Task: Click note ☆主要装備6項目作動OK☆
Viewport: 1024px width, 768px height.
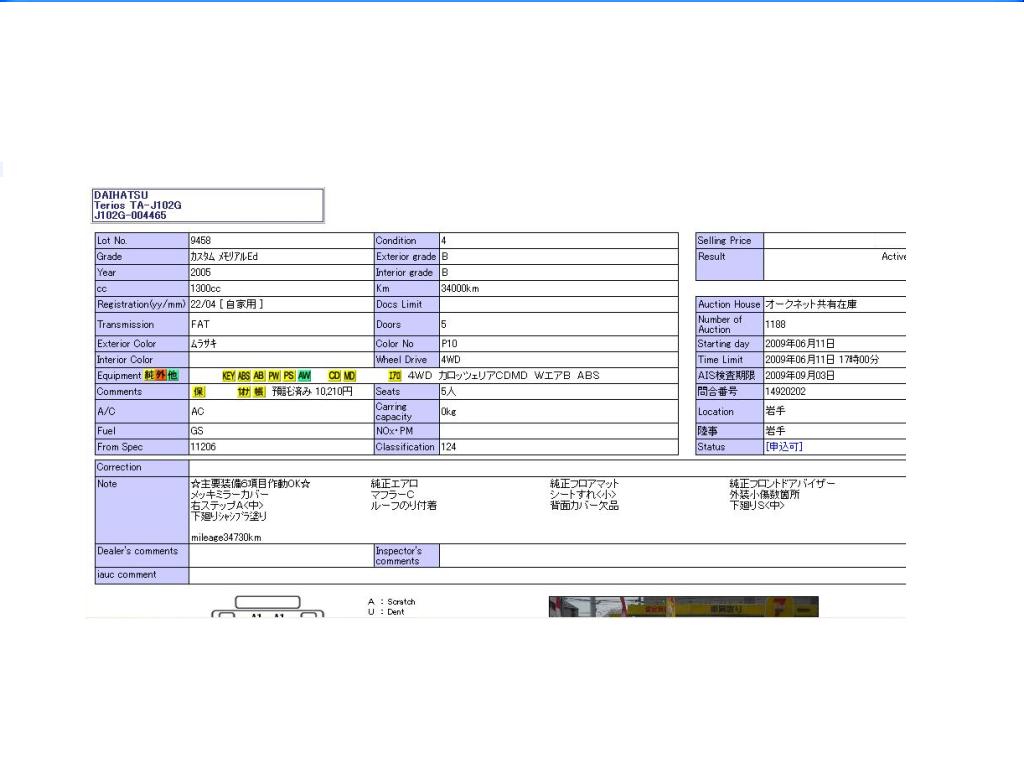Action: click(251, 484)
